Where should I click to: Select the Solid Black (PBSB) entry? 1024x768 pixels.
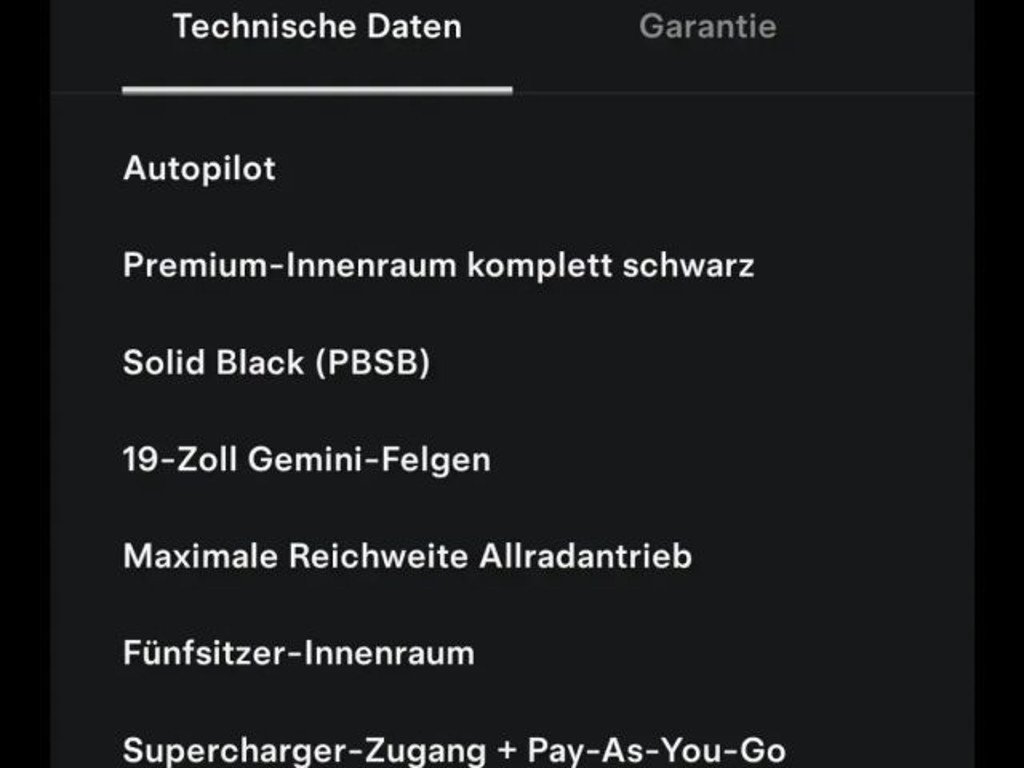(x=276, y=362)
